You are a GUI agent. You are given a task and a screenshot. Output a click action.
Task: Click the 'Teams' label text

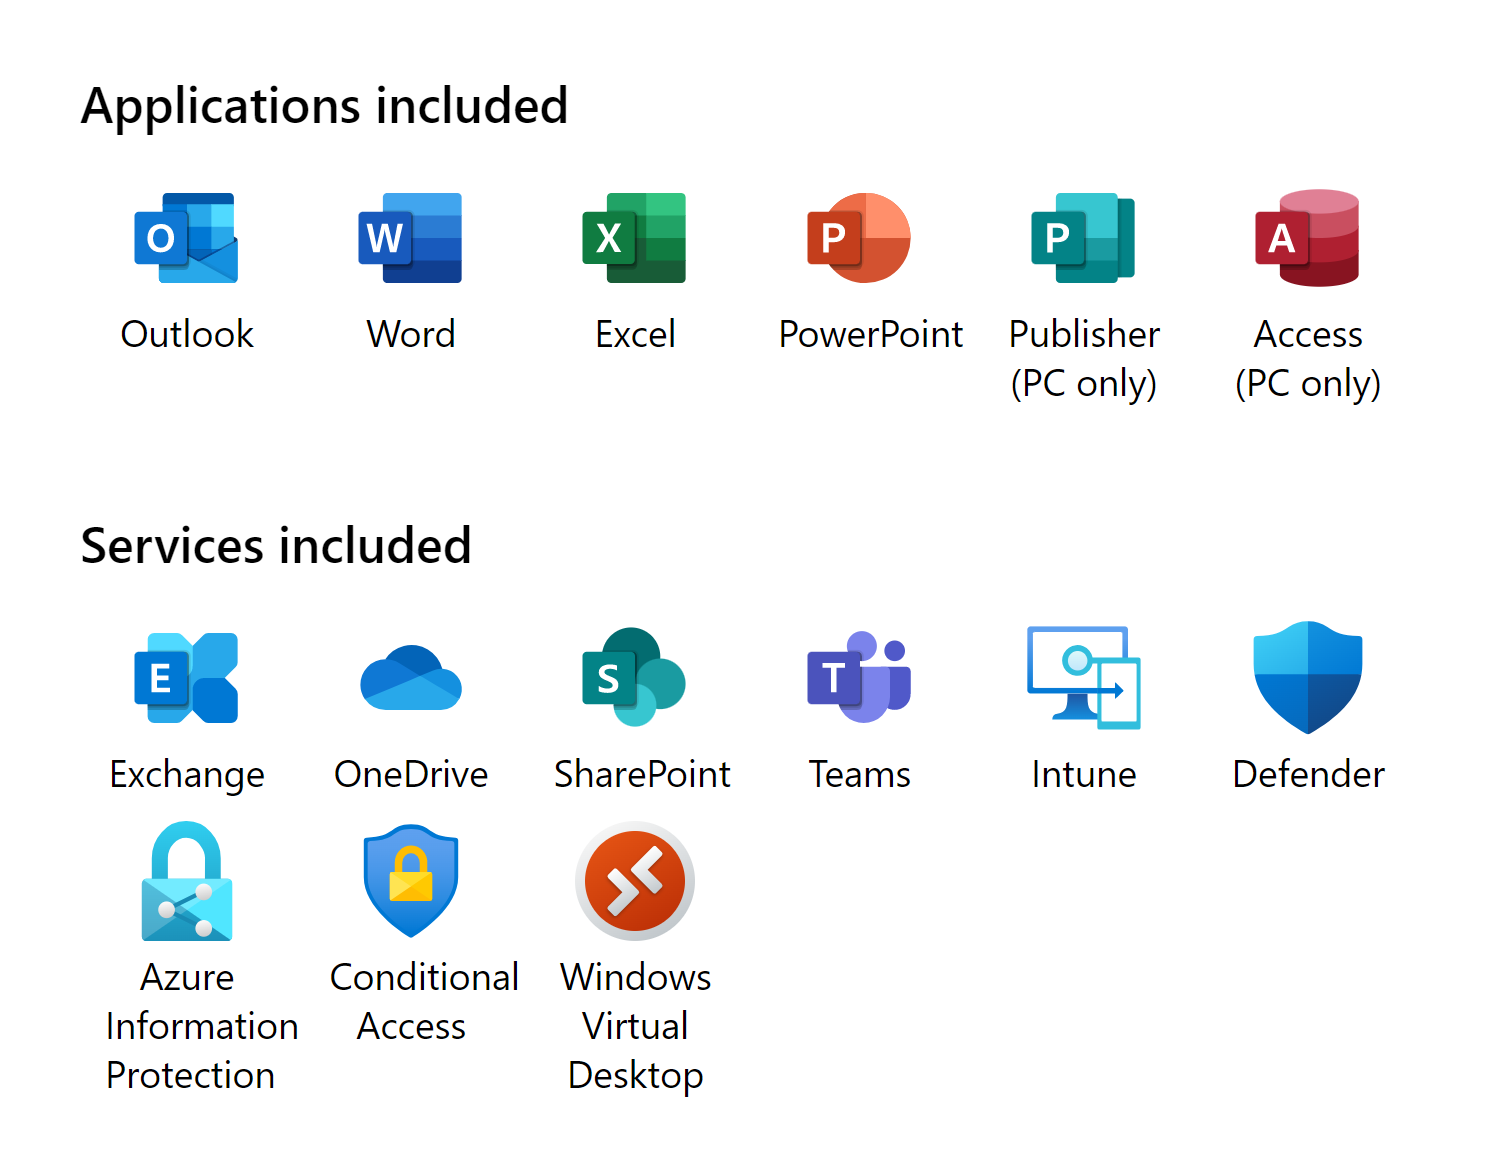click(859, 774)
